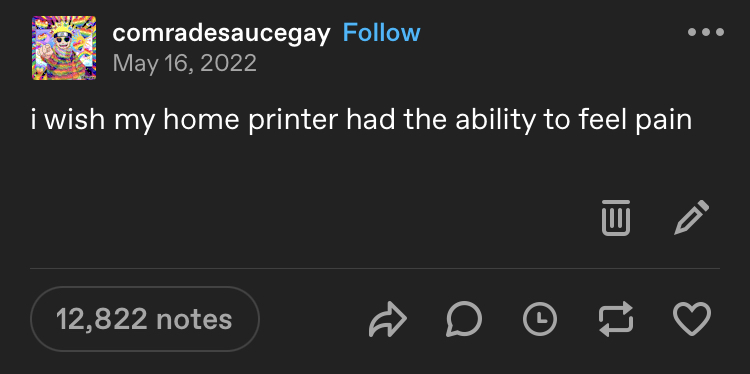Like the post with the heart icon
The width and height of the screenshot is (750, 374).
[x=692, y=319]
